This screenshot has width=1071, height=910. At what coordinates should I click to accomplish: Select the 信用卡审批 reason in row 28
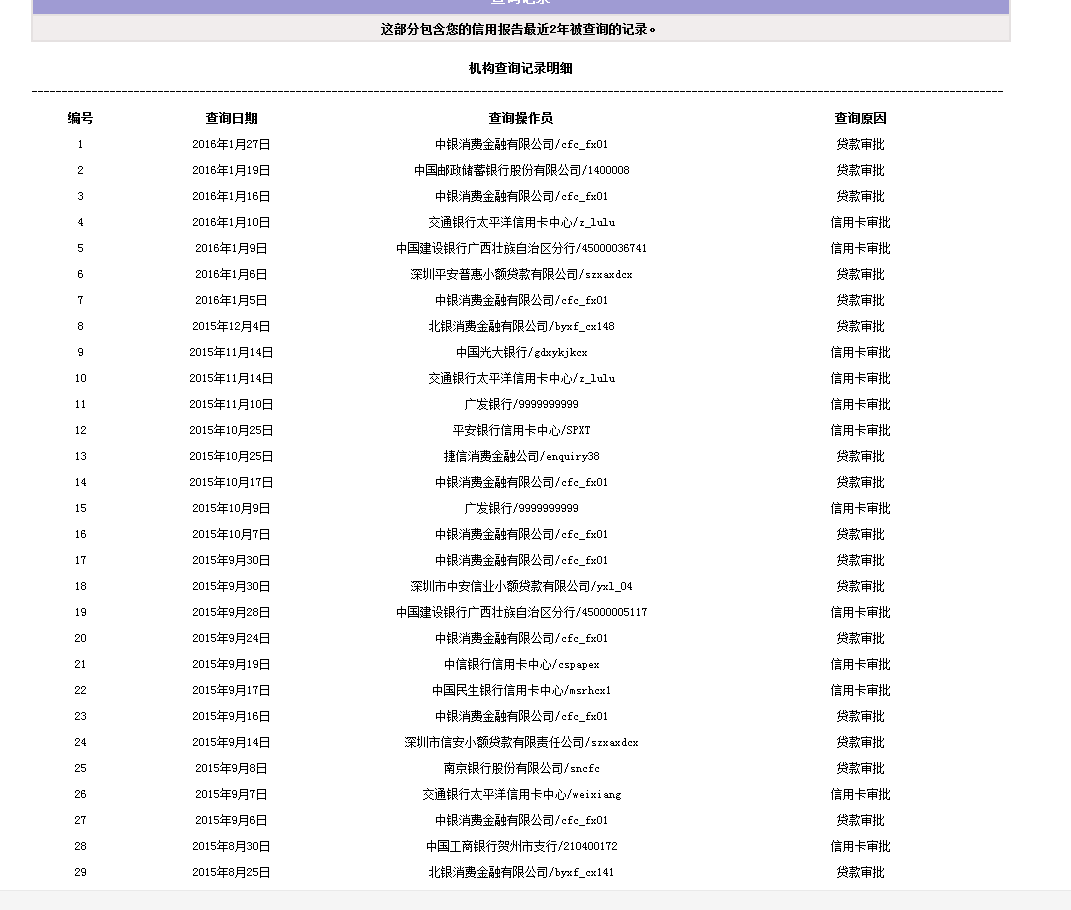click(860, 846)
